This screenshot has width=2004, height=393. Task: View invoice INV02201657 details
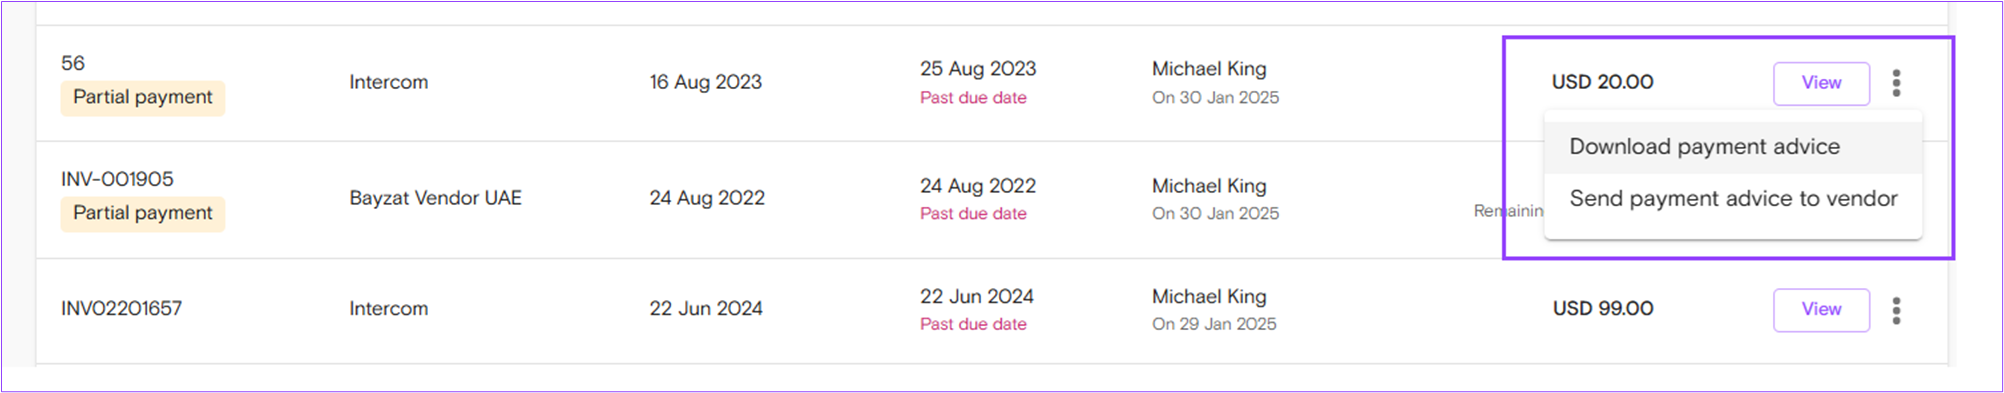[1821, 310]
